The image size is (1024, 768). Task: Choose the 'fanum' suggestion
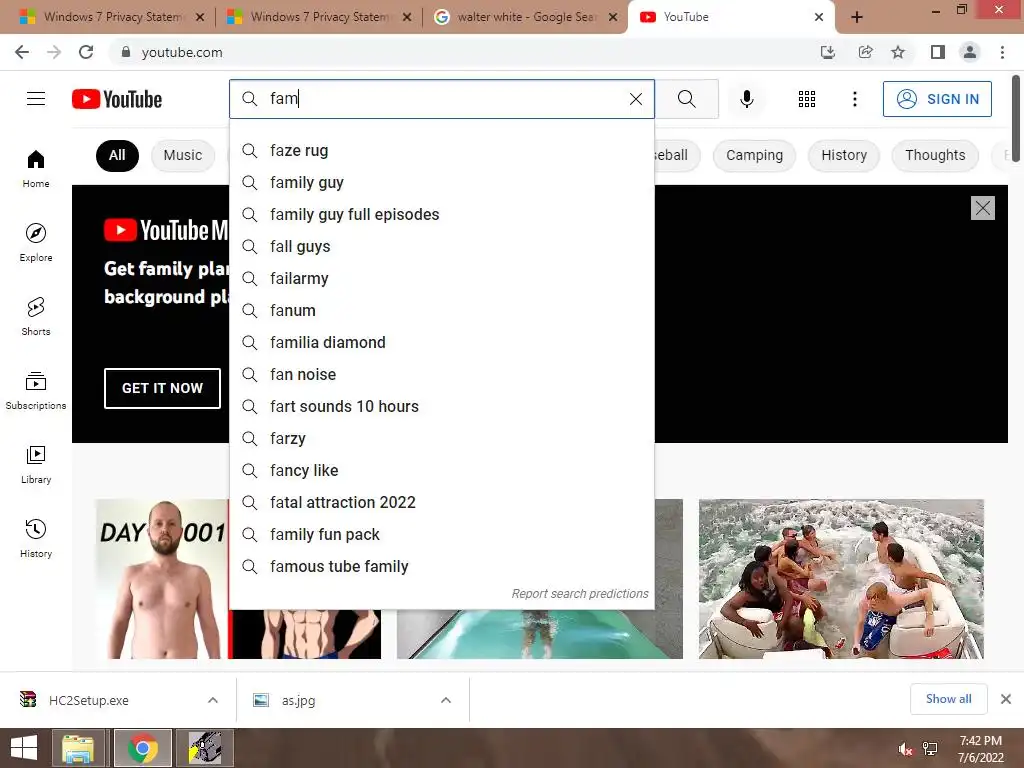(x=442, y=311)
